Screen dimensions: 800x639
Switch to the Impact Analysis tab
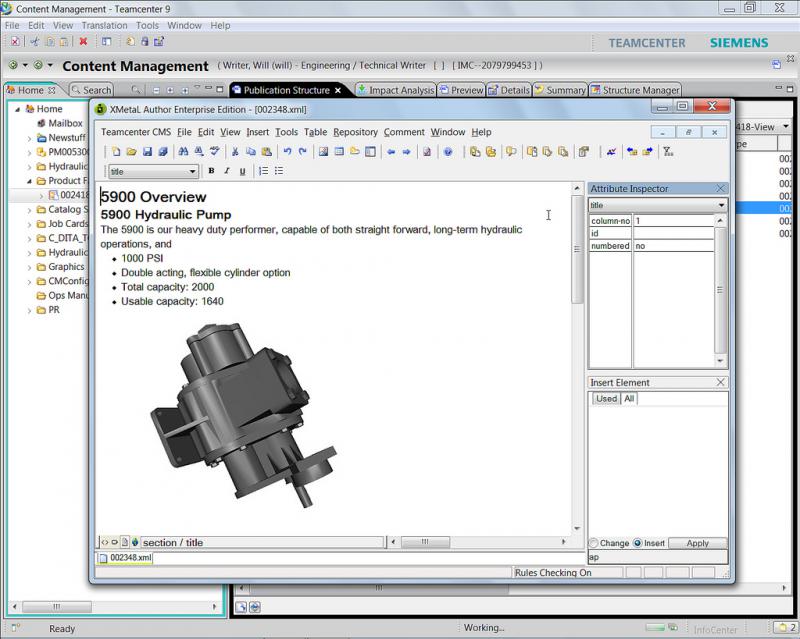395,90
